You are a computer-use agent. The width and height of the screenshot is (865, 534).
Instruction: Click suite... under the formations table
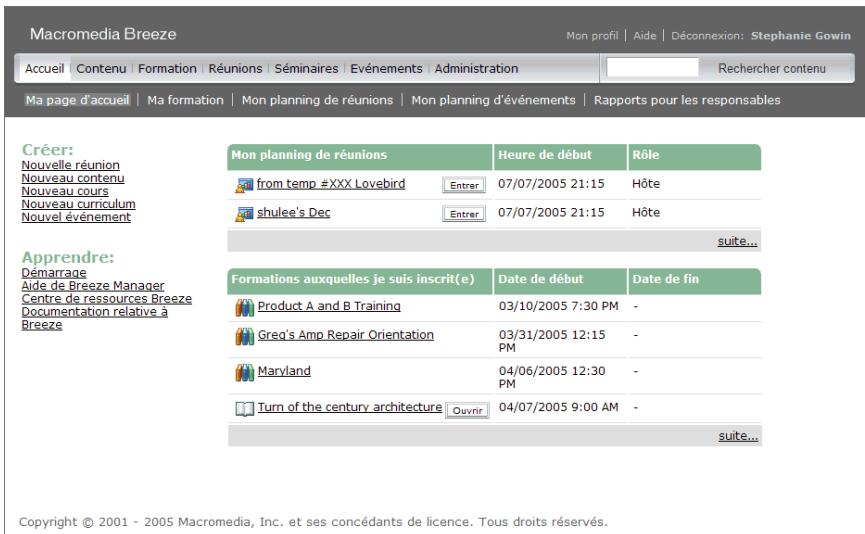pos(738,436)
